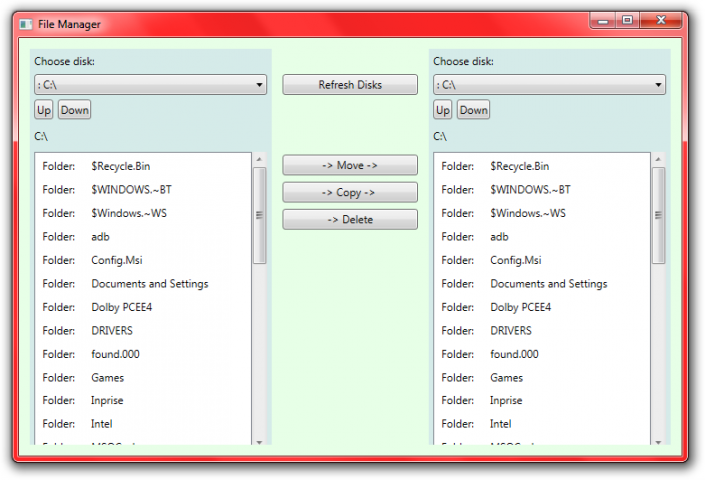
Task: Select adb folder in right list
Action: 542,237
